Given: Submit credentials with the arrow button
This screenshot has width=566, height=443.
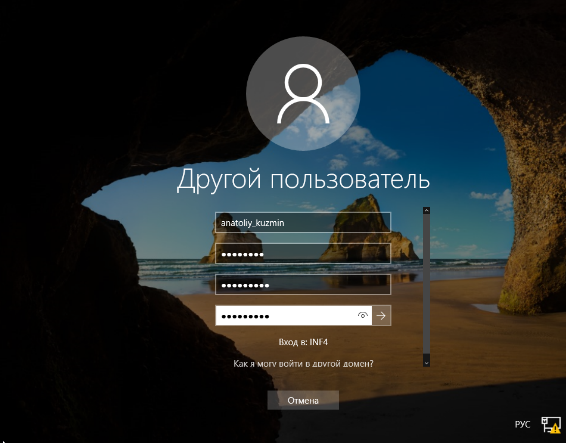Looking at the screenshot, I should 381,316.
